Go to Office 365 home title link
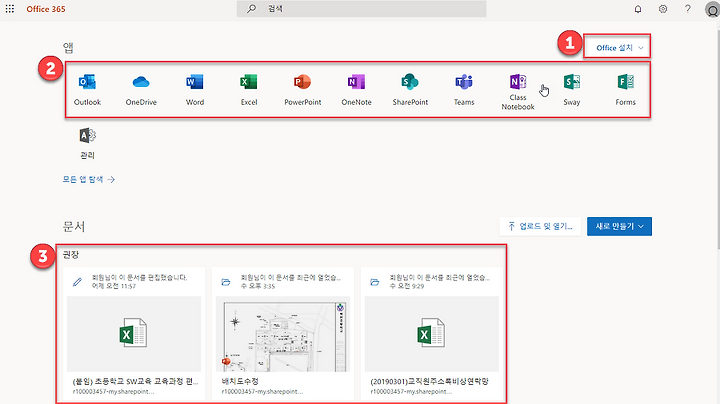720x404 pixels. [x=46, y=9]
